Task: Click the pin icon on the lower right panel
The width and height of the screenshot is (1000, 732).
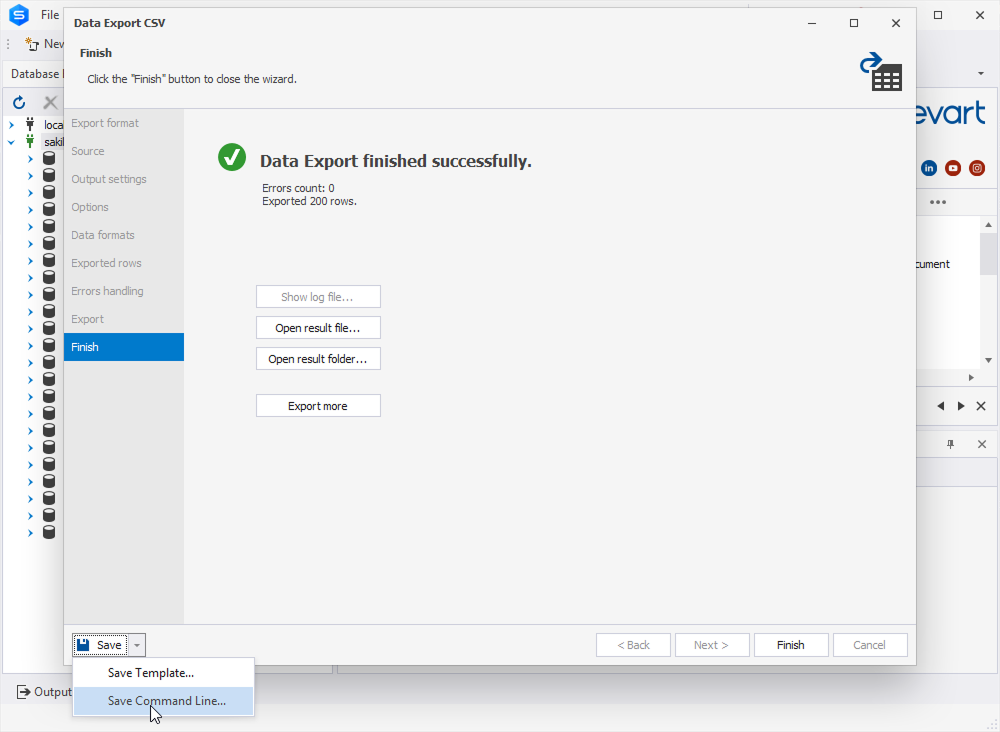Action: click(951, 444)
